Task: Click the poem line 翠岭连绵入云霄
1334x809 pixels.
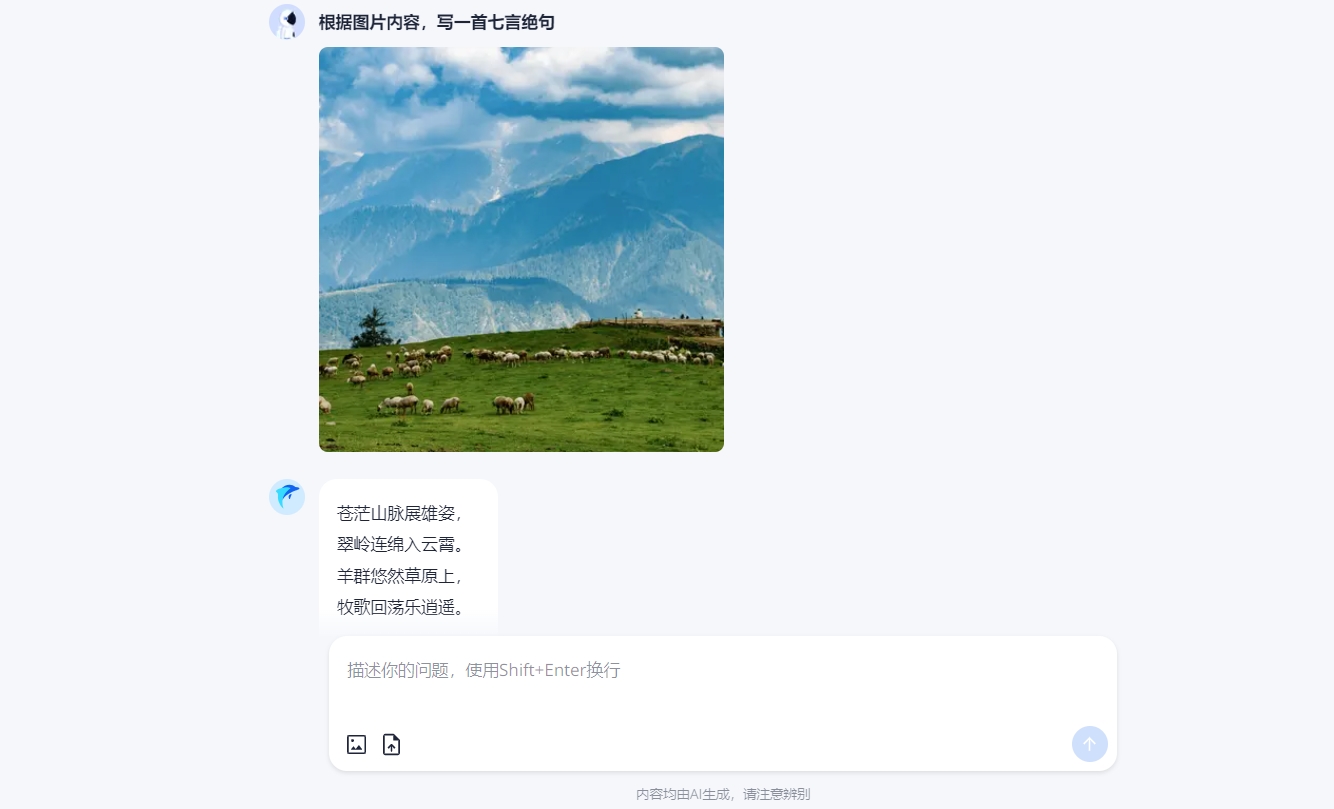Action: [400, 545]
